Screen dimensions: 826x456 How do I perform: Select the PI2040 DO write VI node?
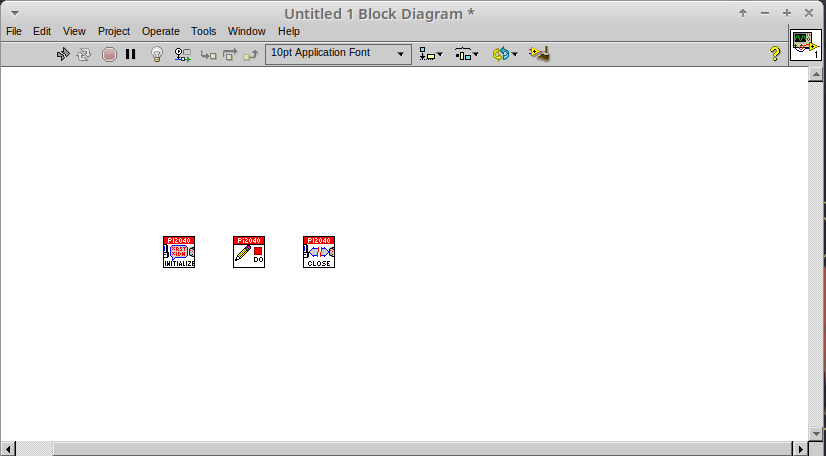(249, 252)
